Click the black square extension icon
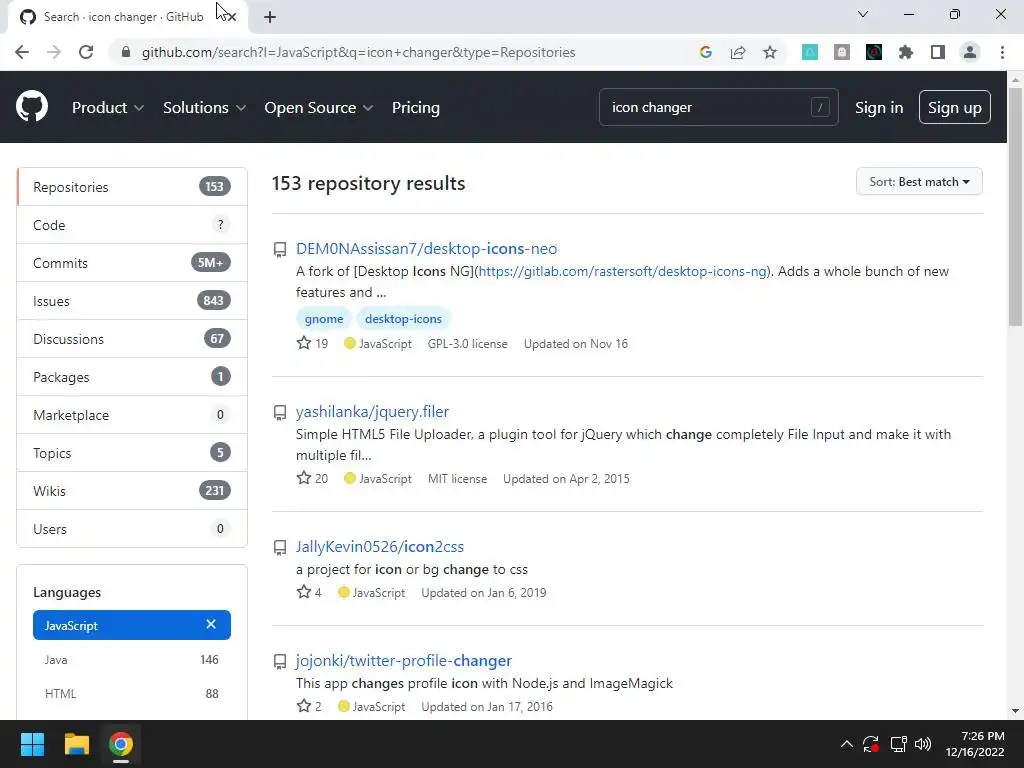 874,52
